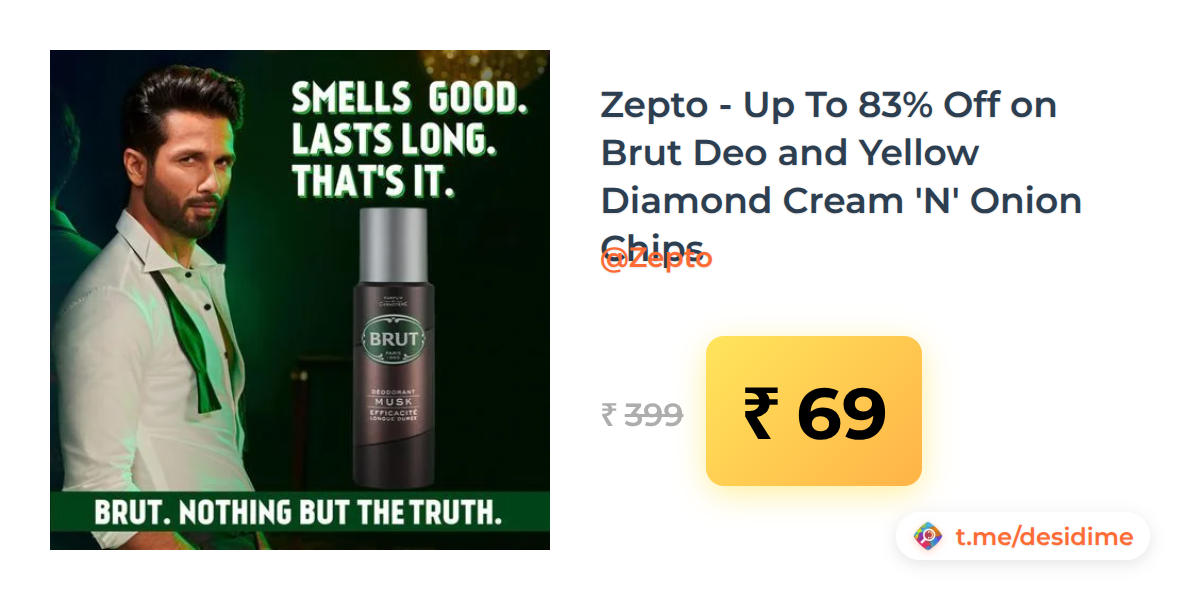The image size is (1200, 600).
Task: Open the t.me/desidime link
Action: (x=1044, y=537)
